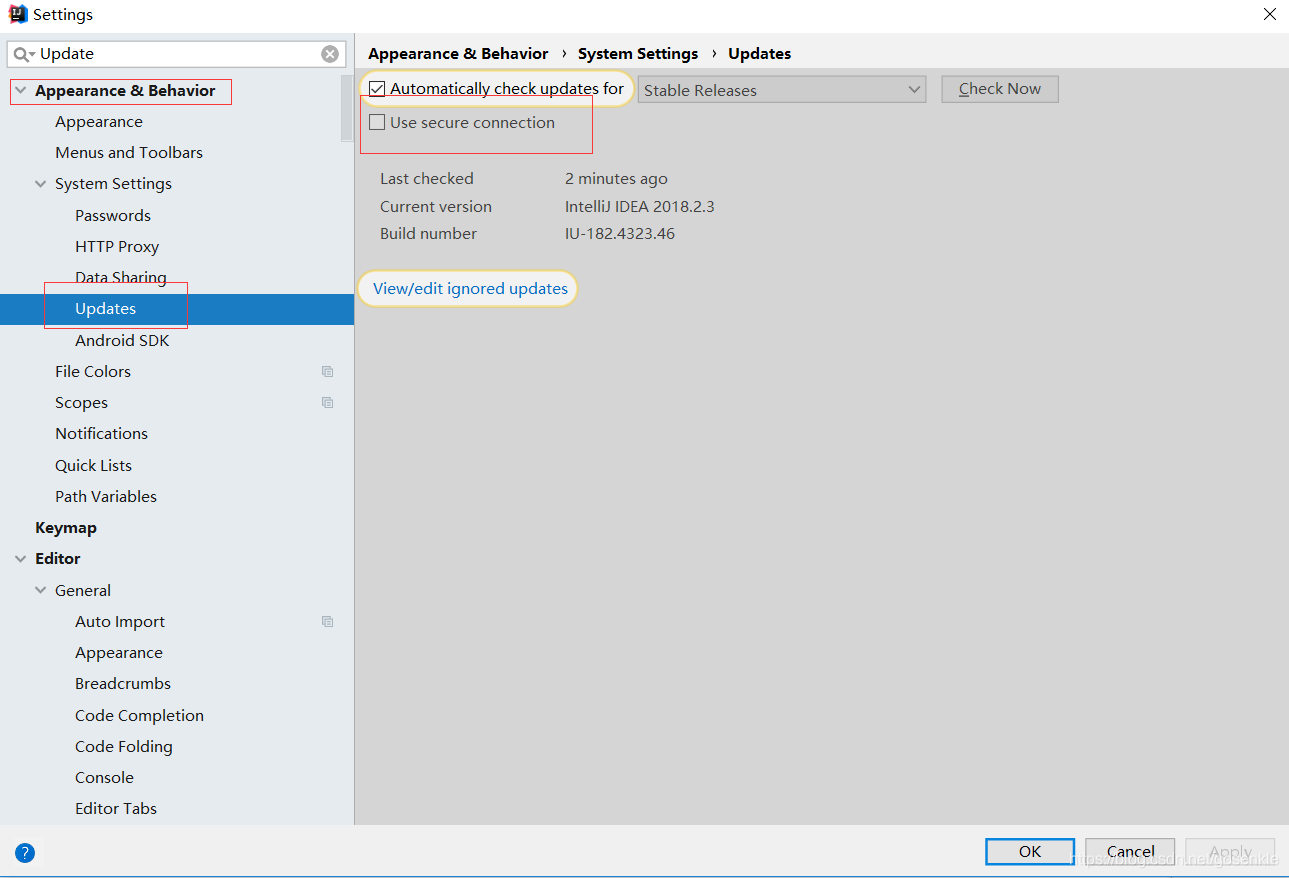The height and width of the screenshot is (878, 1289).
Task: Click the project-level icon beside Scopes
Action: point(327,402)
